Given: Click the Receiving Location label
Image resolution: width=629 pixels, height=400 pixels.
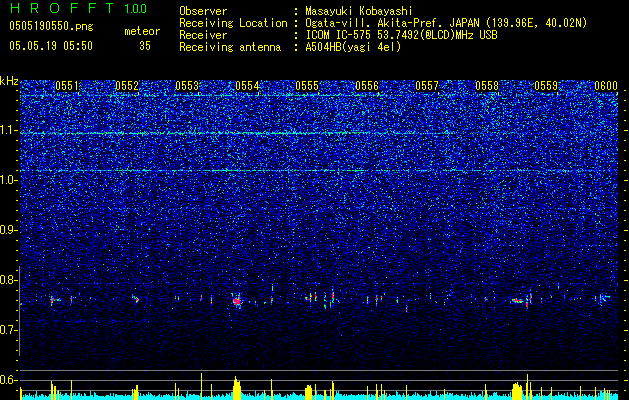Looking at the screenshot, I should [233, 23].
